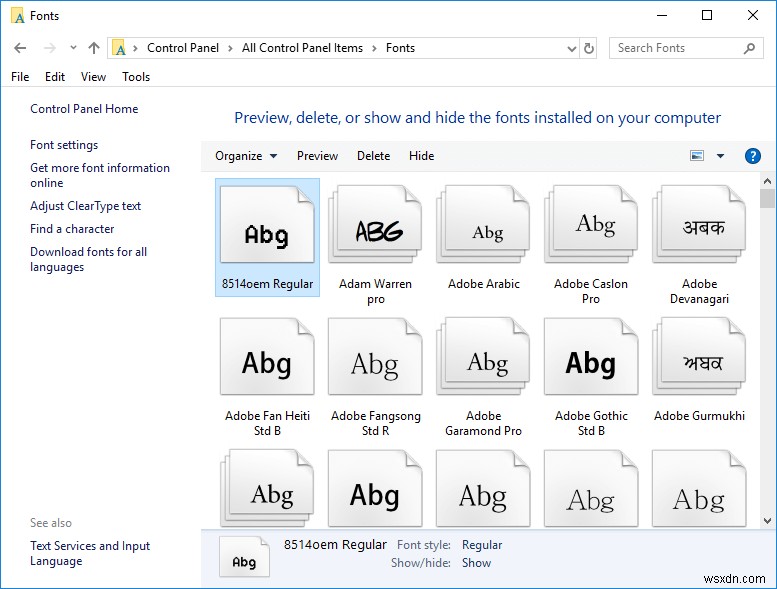The image size is (777, 589).
Task: Open the view options dropdown arrow
Action: (720, 156)
